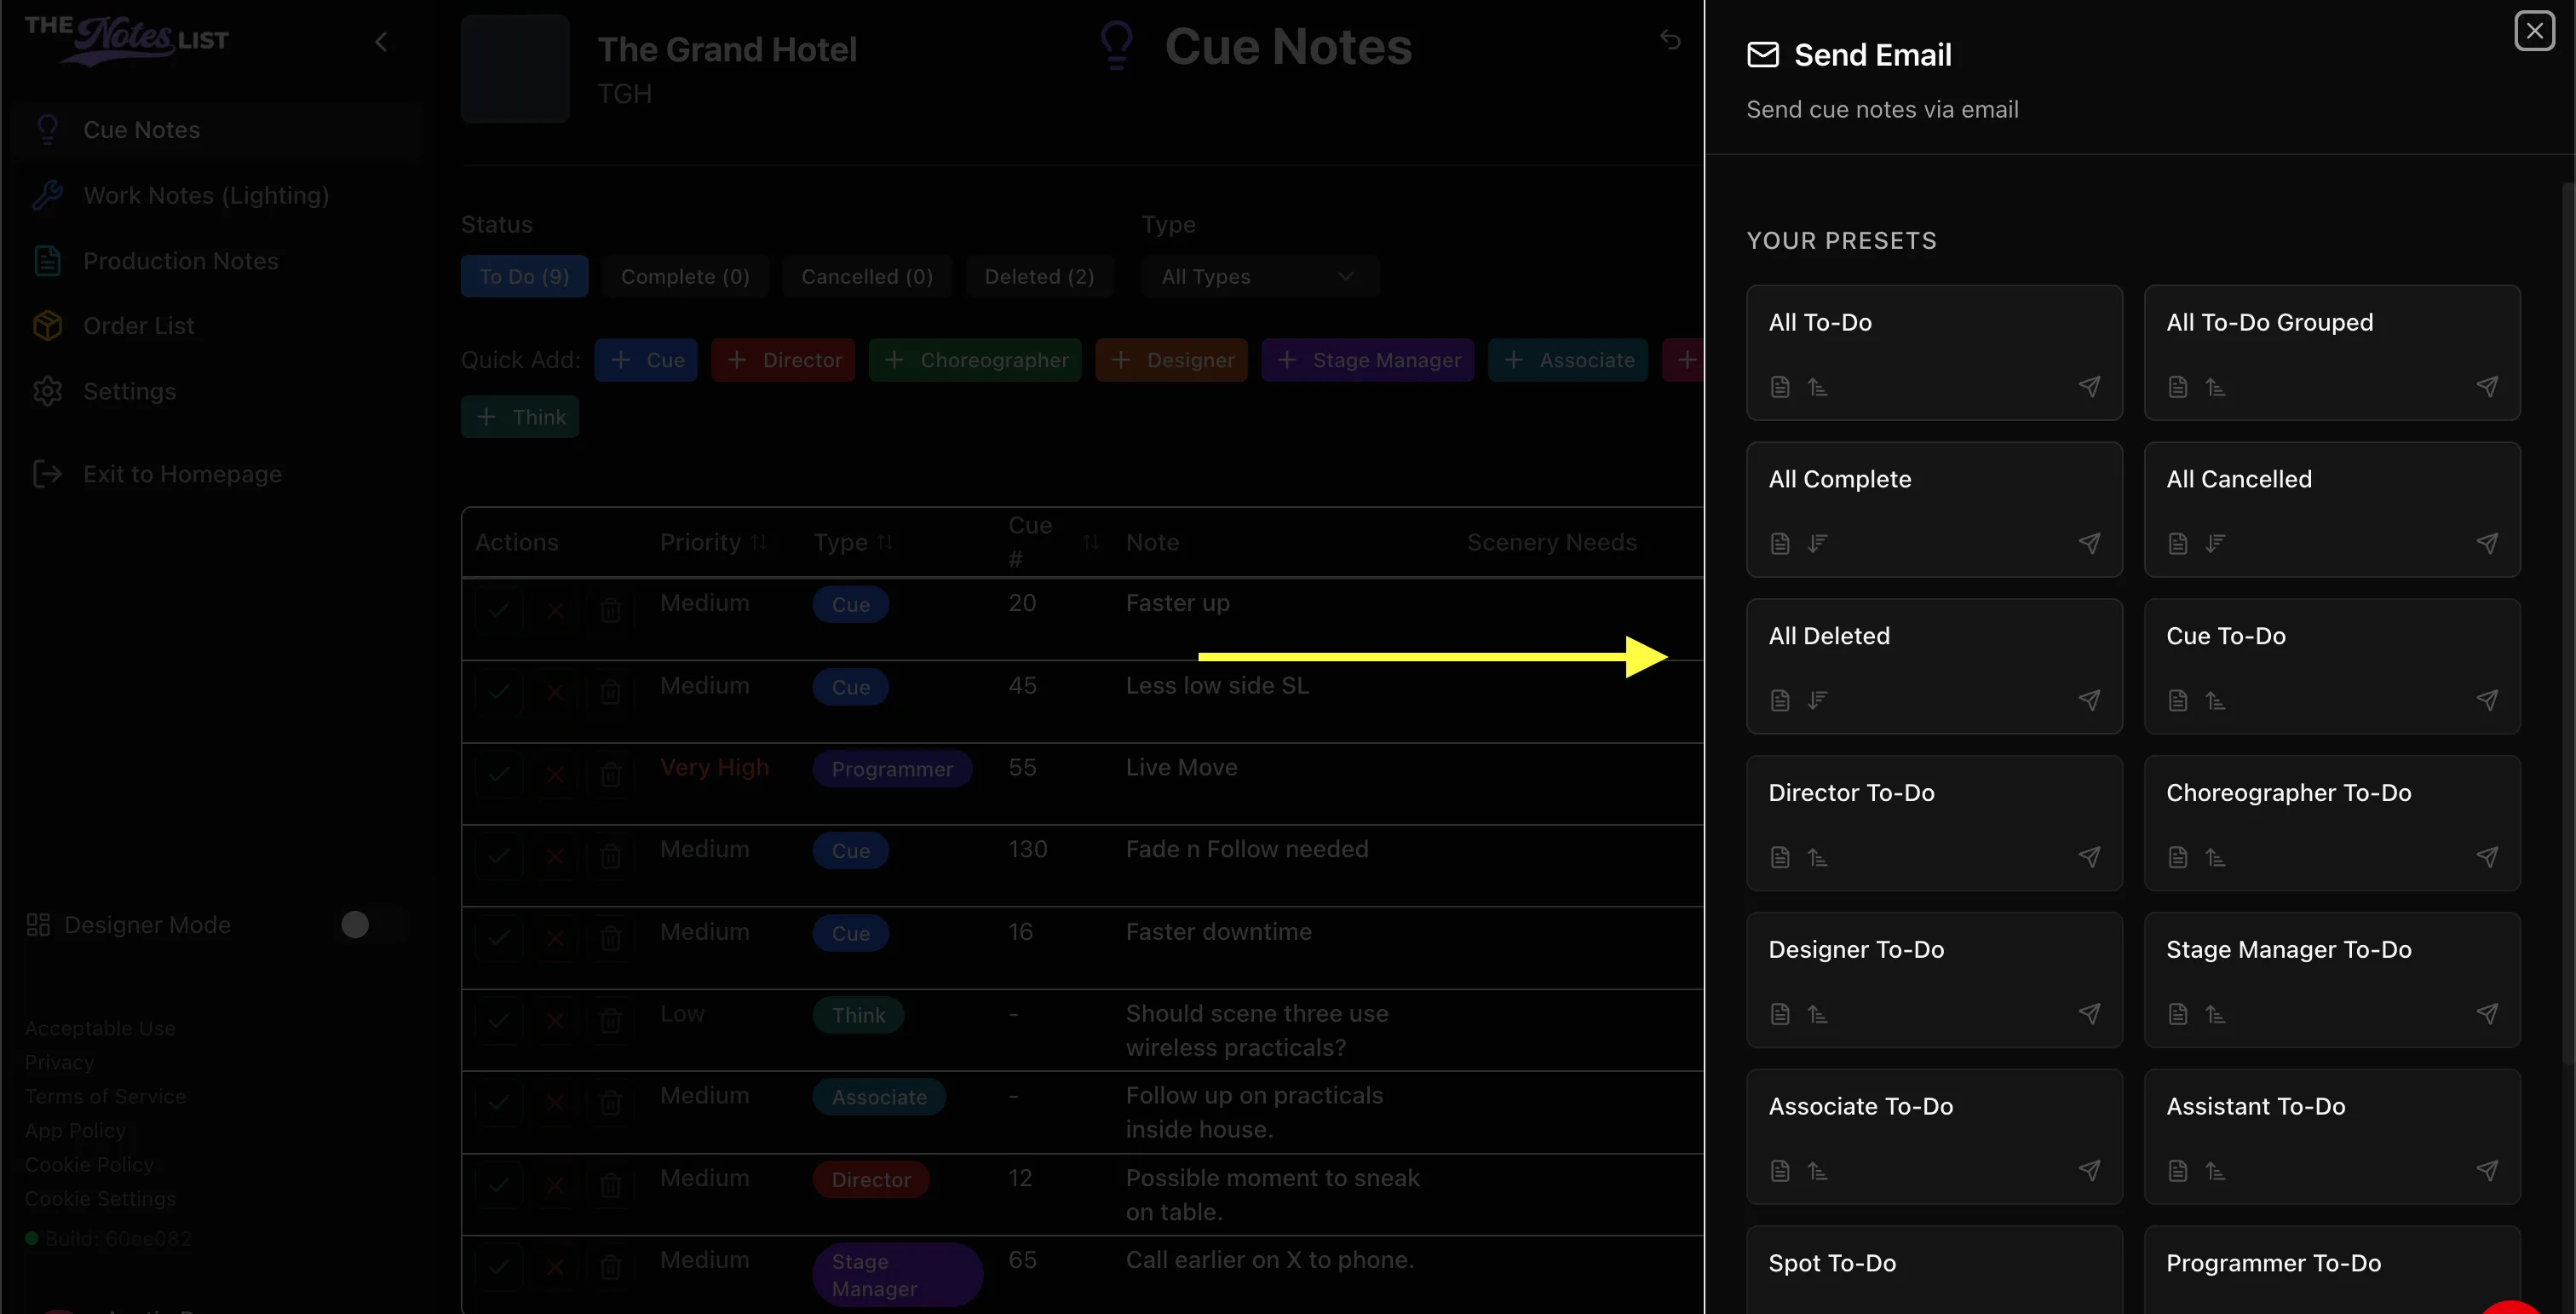Quick add a Think note
Screen dimensions: 2576x1314
[520, 417]
